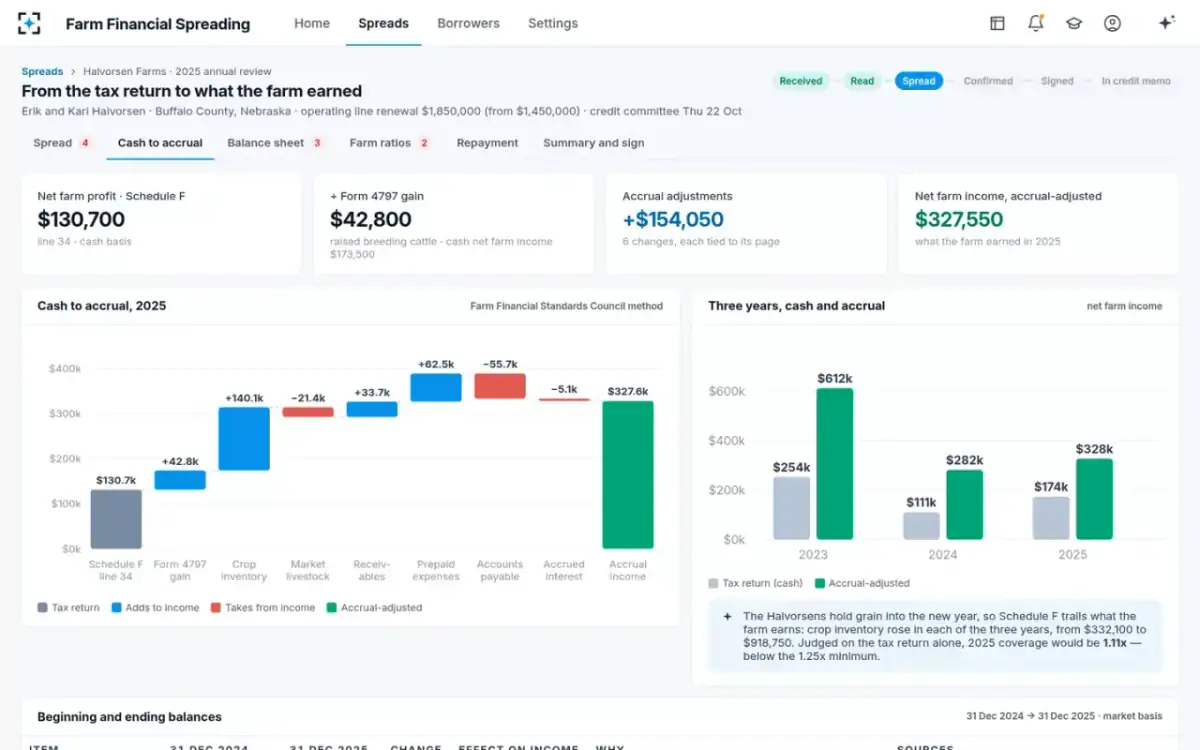Click the Signed status step
This screenshot has width=1200, height=750.
(x=1057, y=81)
